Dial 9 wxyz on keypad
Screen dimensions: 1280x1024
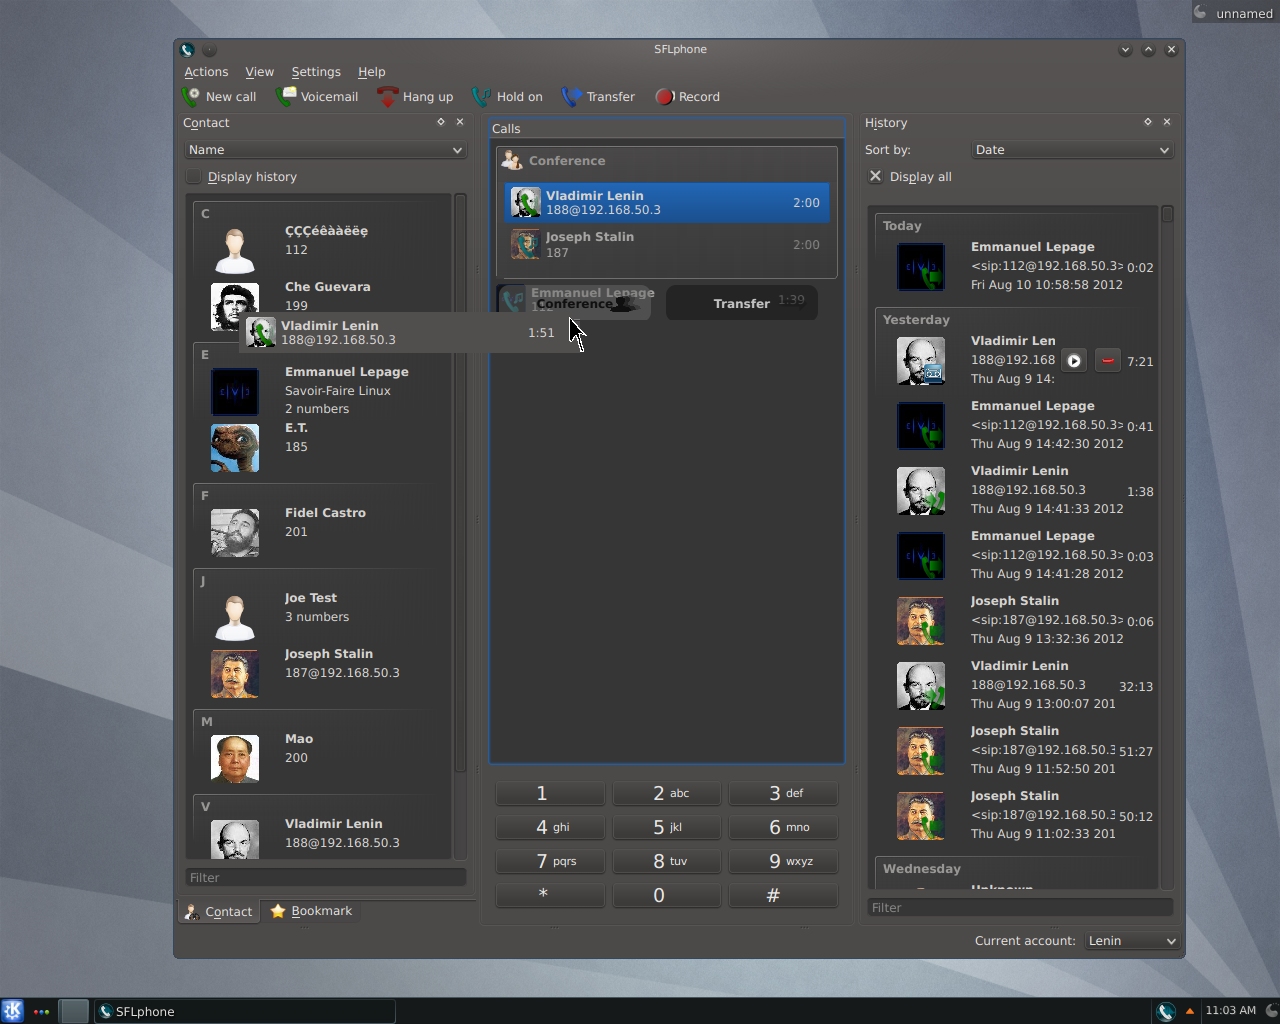[784, 861]
